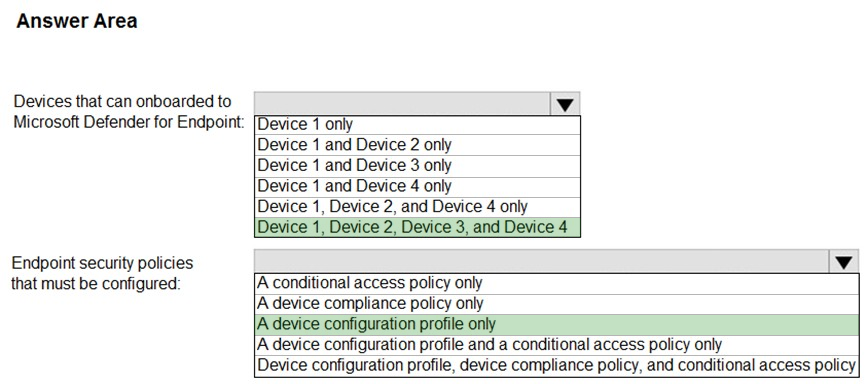Pick highlighted 'A device configuration profile only'
The image size is (867, 384).
click(x=557, y=324)
